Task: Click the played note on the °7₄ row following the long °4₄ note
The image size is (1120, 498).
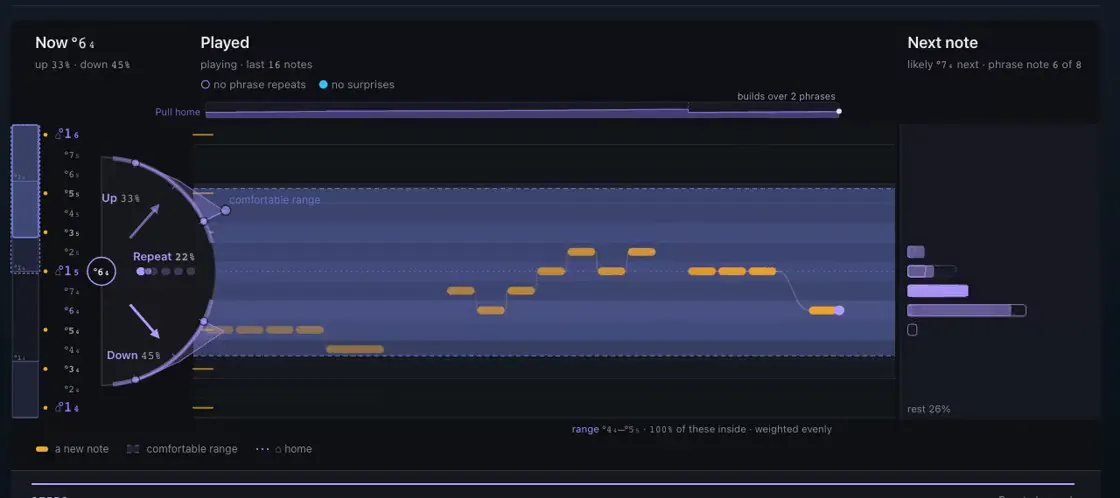Action: coord(461,291)
